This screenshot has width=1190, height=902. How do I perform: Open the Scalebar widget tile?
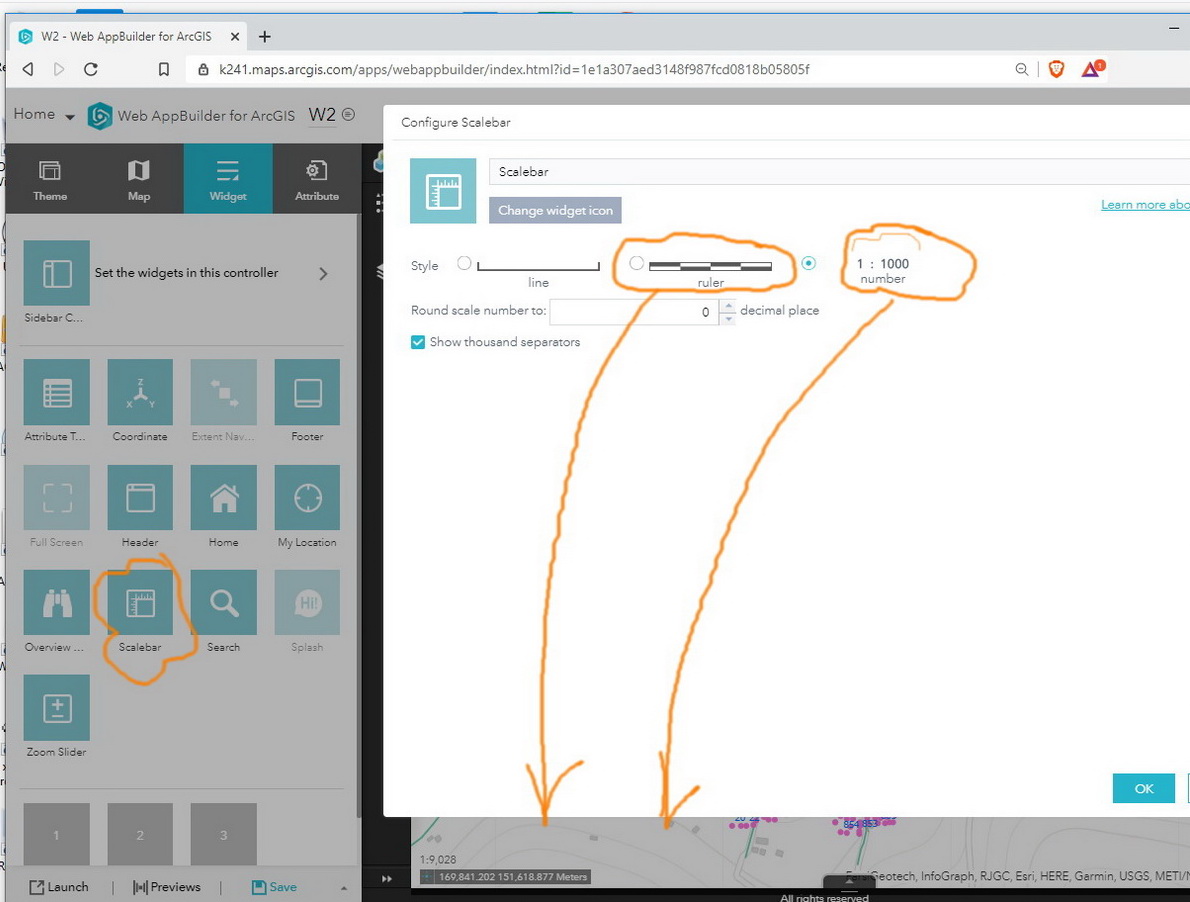[140, 602]
